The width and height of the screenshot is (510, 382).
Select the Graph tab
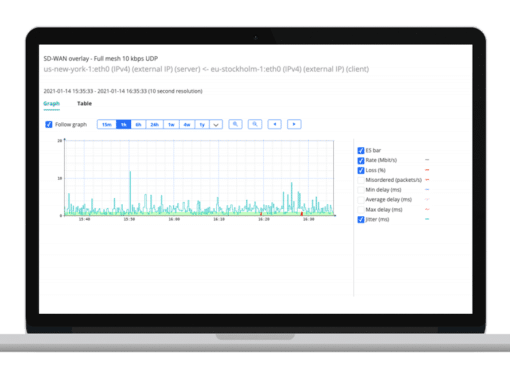coord(51,103)
